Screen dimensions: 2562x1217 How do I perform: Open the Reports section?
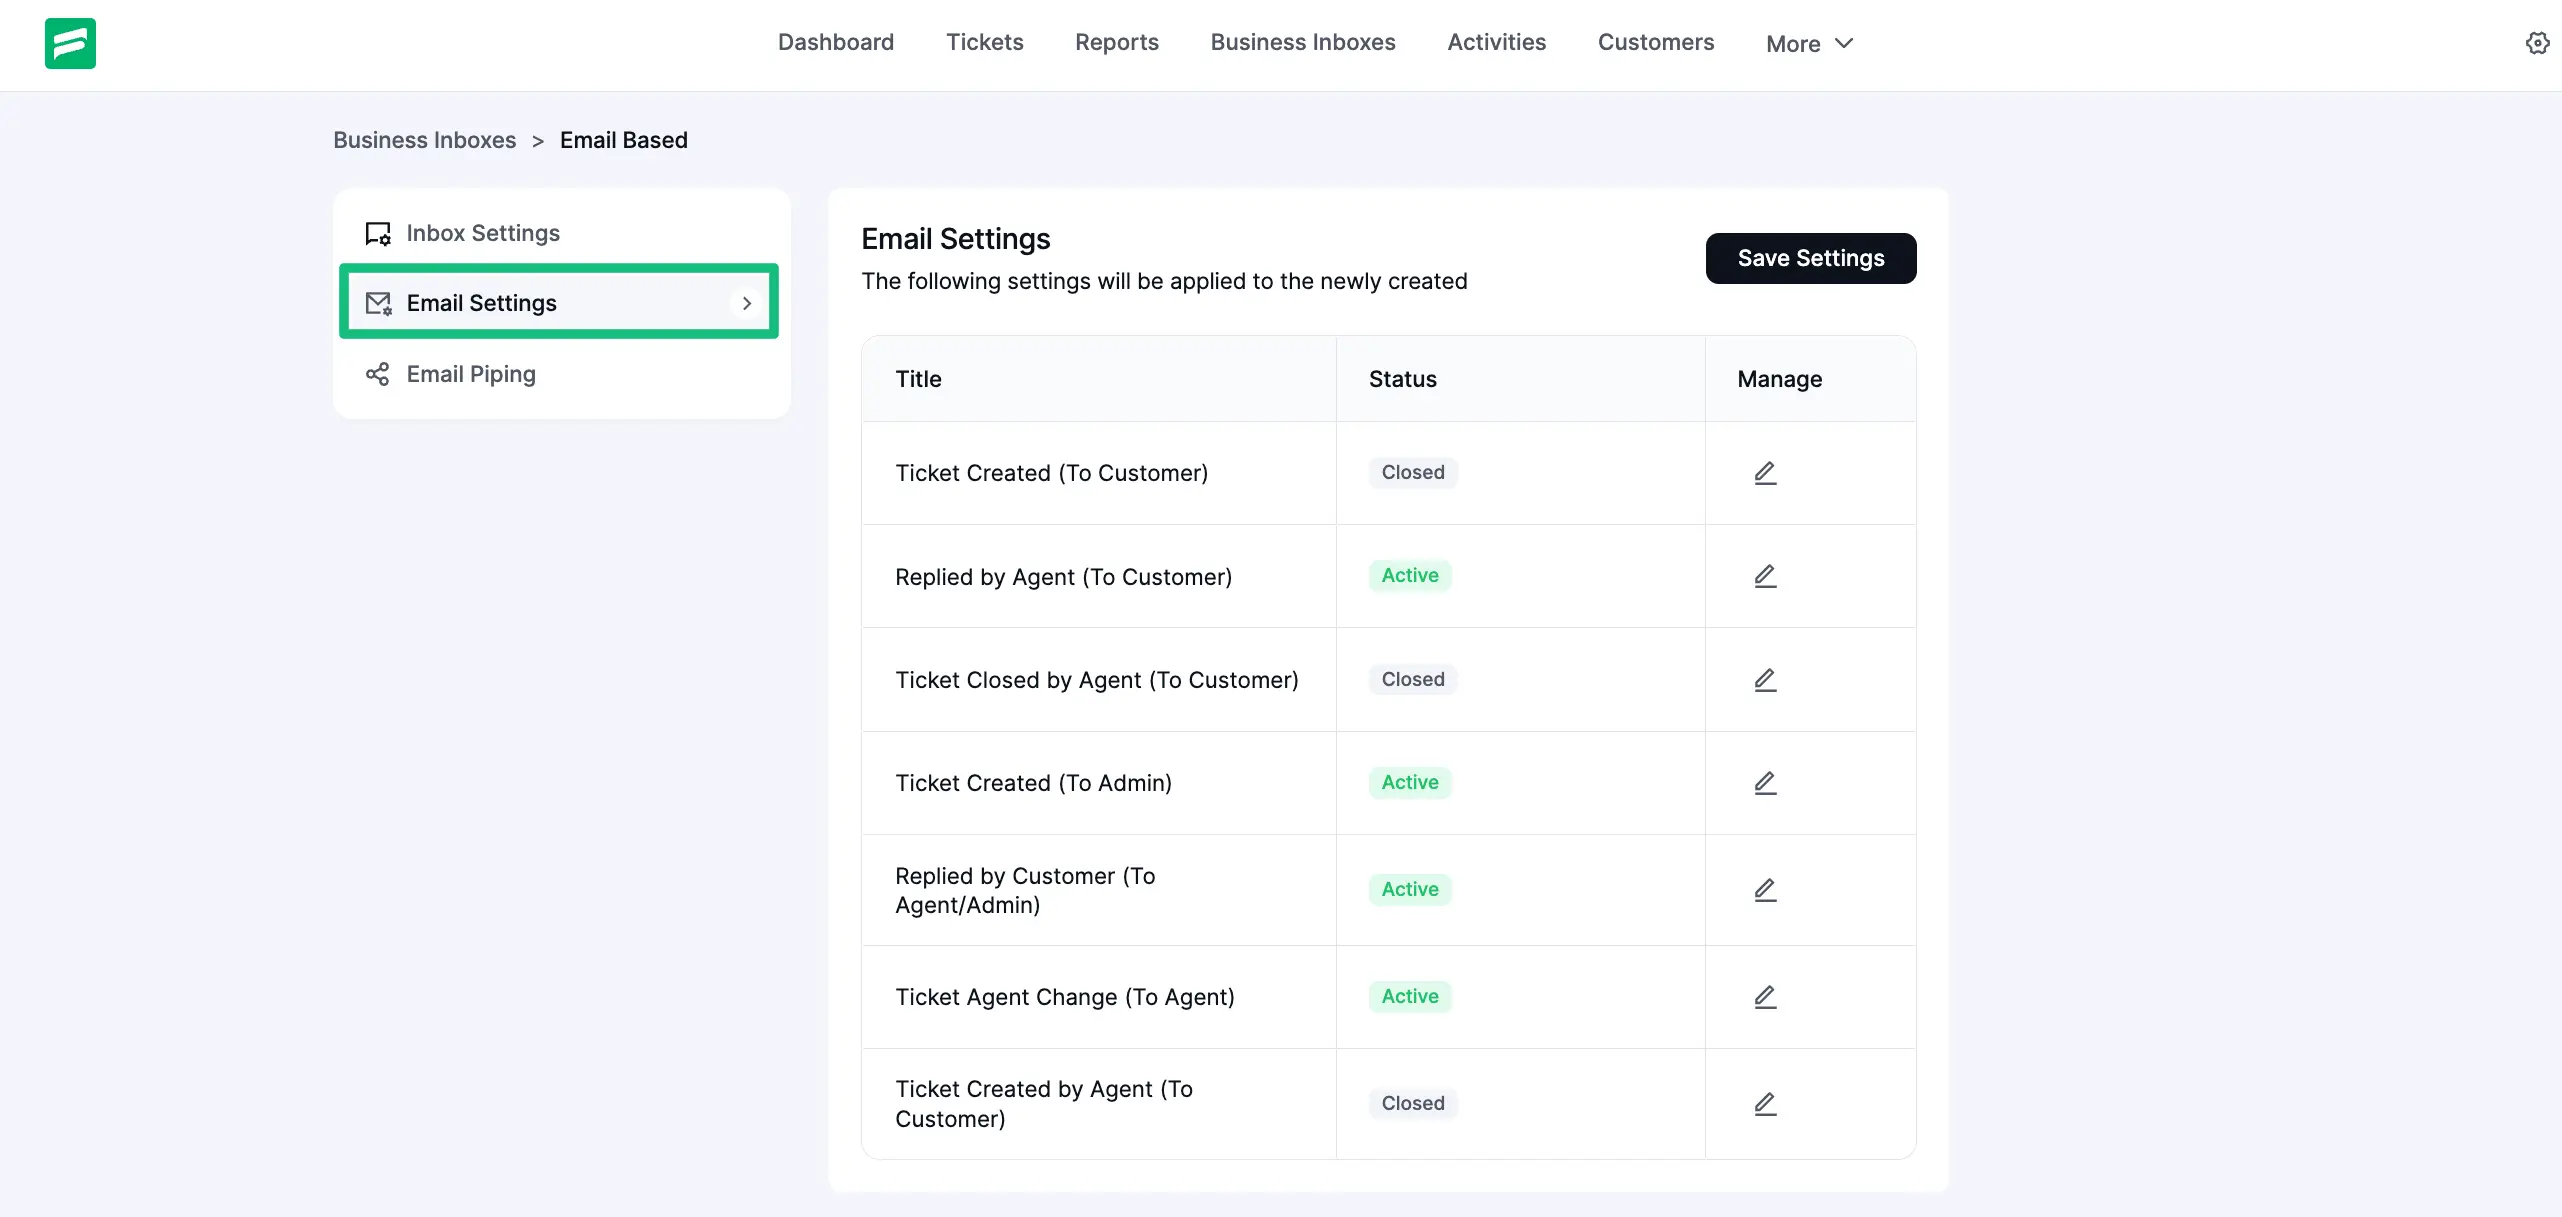coord(1116,42)
